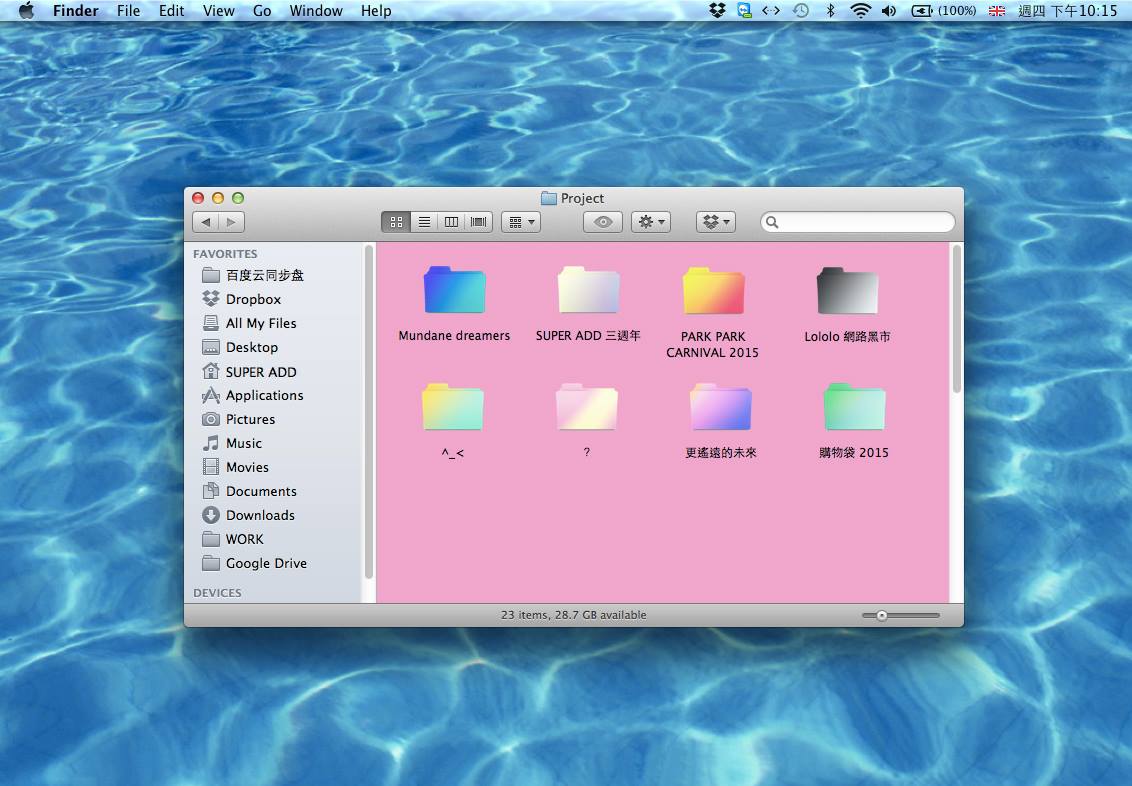Open the Action gear dropdown menu
This screenshot has width=1132, height=786.
650,222
